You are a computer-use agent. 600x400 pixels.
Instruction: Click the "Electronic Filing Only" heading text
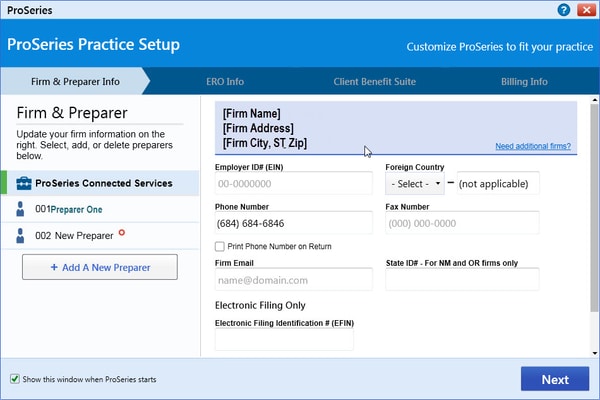click(x=260, y=305)
